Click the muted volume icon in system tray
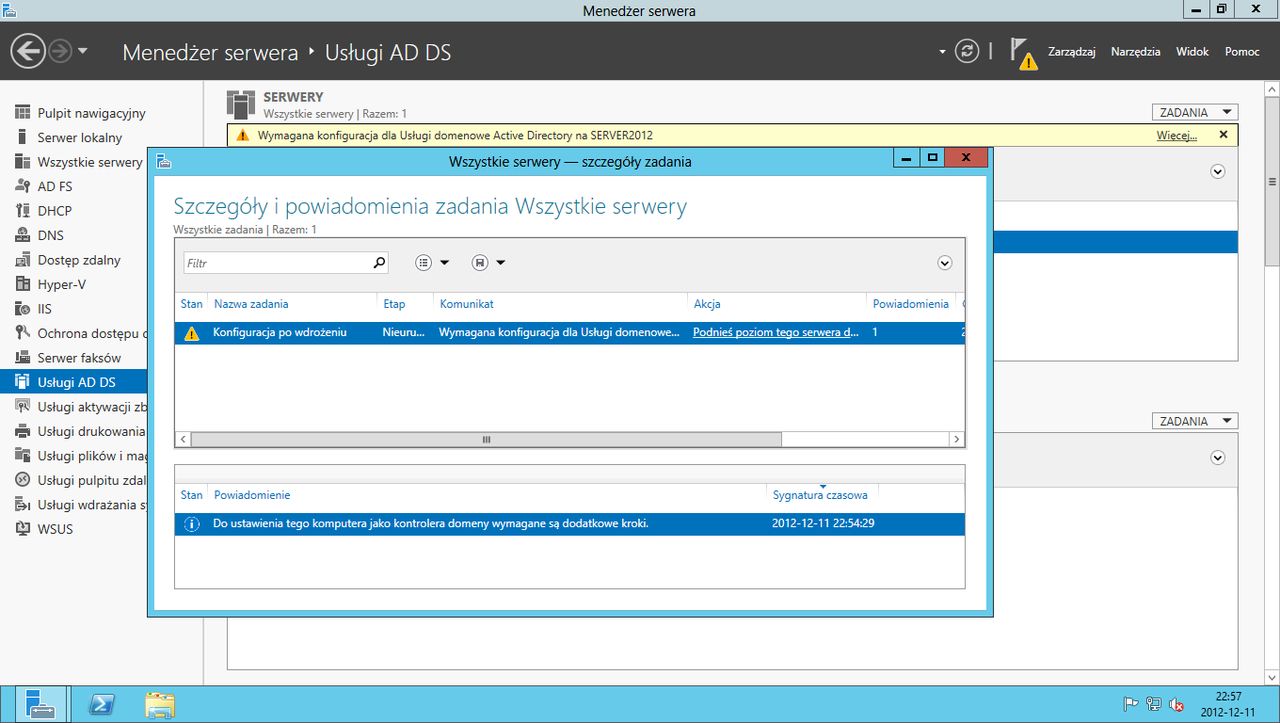The width and height of the screenshot is (1280, 723). [x=1177, y=704]
